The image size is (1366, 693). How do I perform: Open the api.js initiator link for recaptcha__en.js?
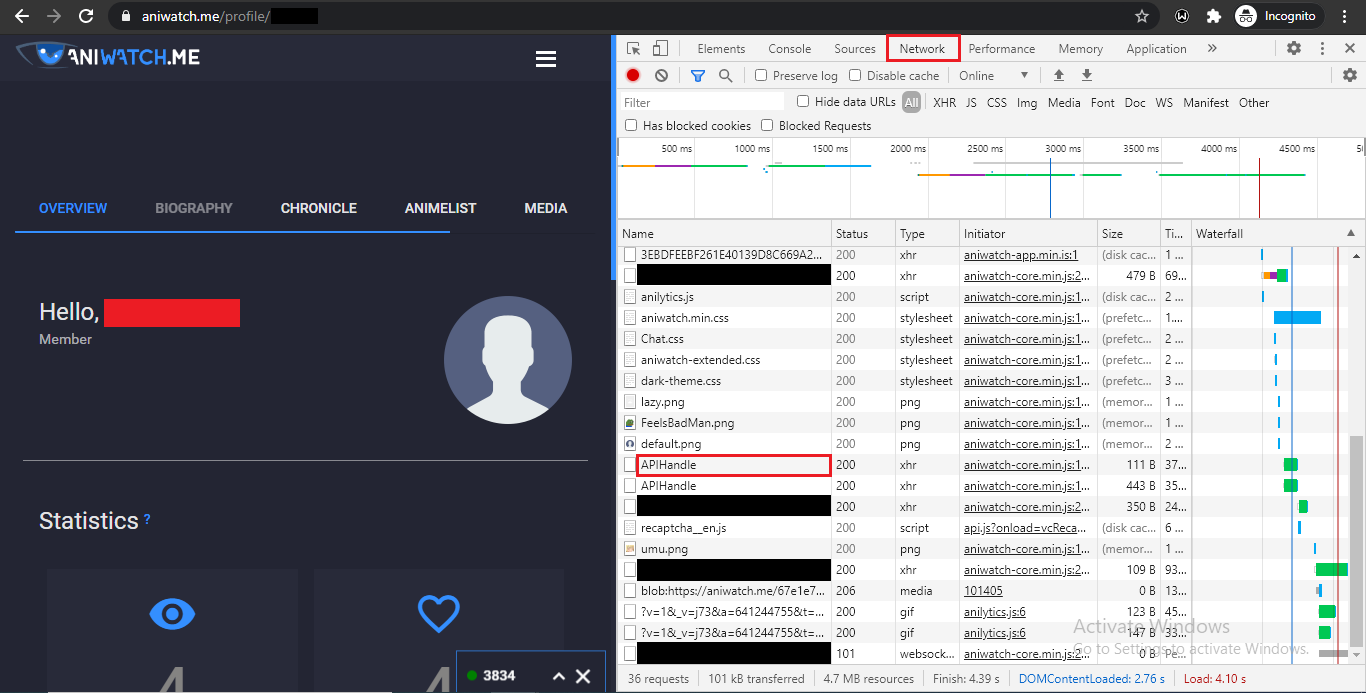click(x=1026, y=527)
